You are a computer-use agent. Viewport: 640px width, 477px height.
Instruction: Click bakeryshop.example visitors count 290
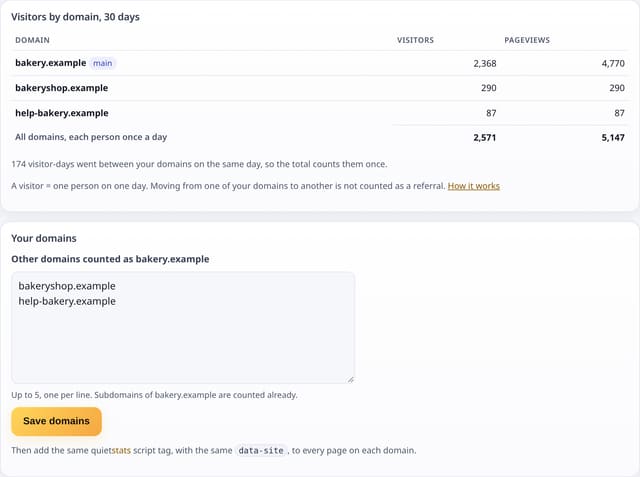coord(489,88)
